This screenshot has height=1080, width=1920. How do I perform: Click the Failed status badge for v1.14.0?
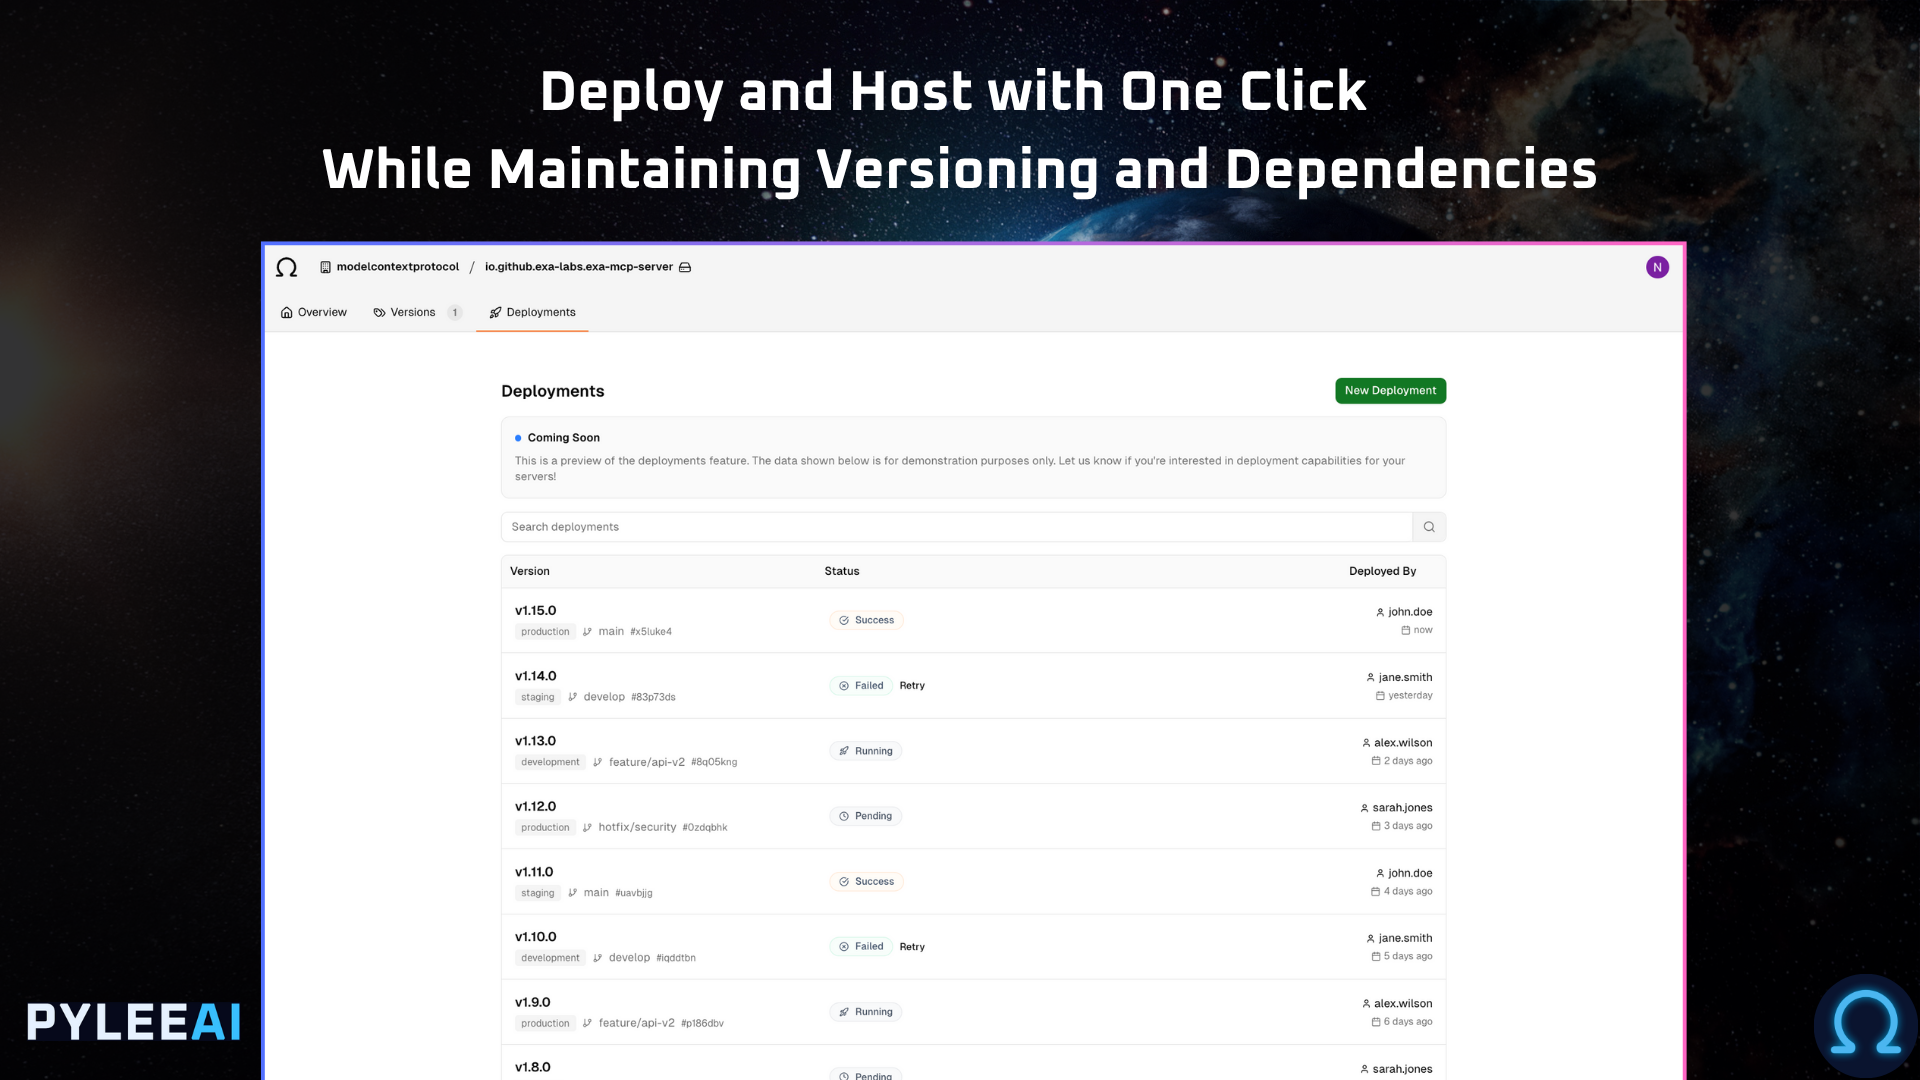861,686
